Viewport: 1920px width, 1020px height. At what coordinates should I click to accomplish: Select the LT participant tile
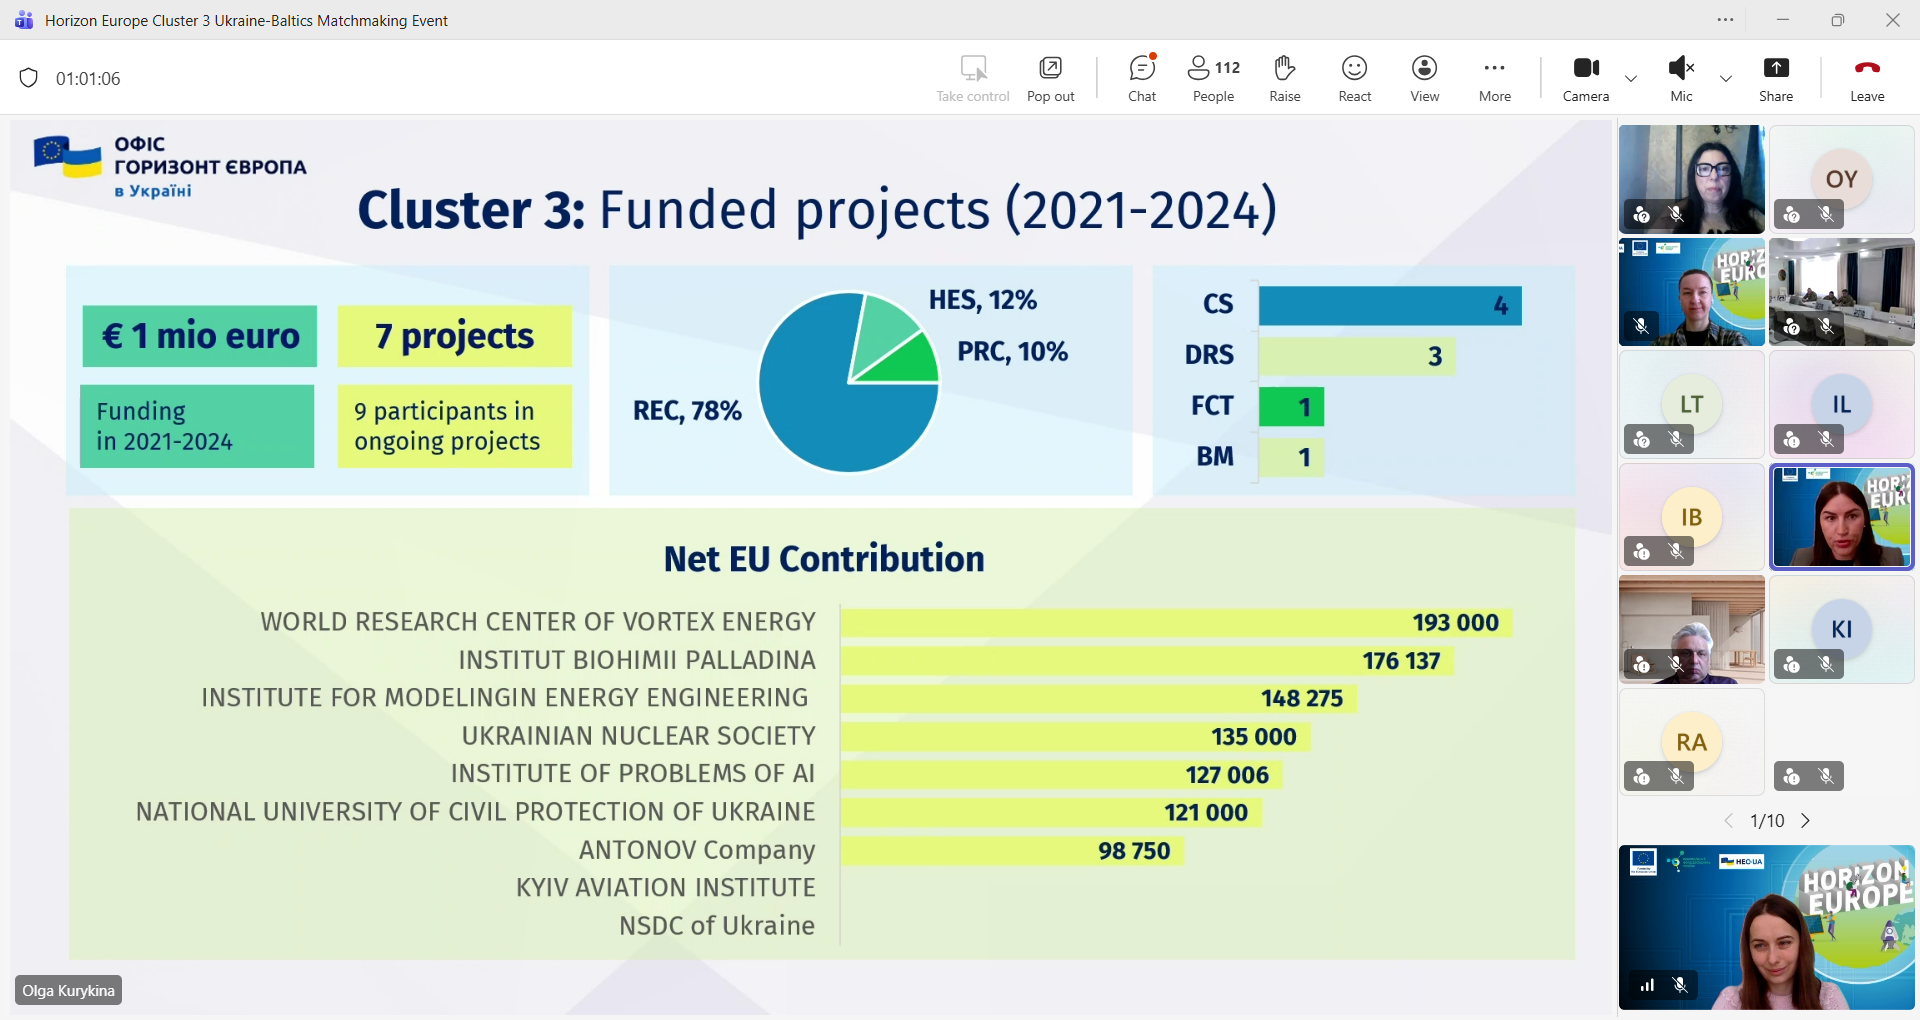click(1691, 404)
